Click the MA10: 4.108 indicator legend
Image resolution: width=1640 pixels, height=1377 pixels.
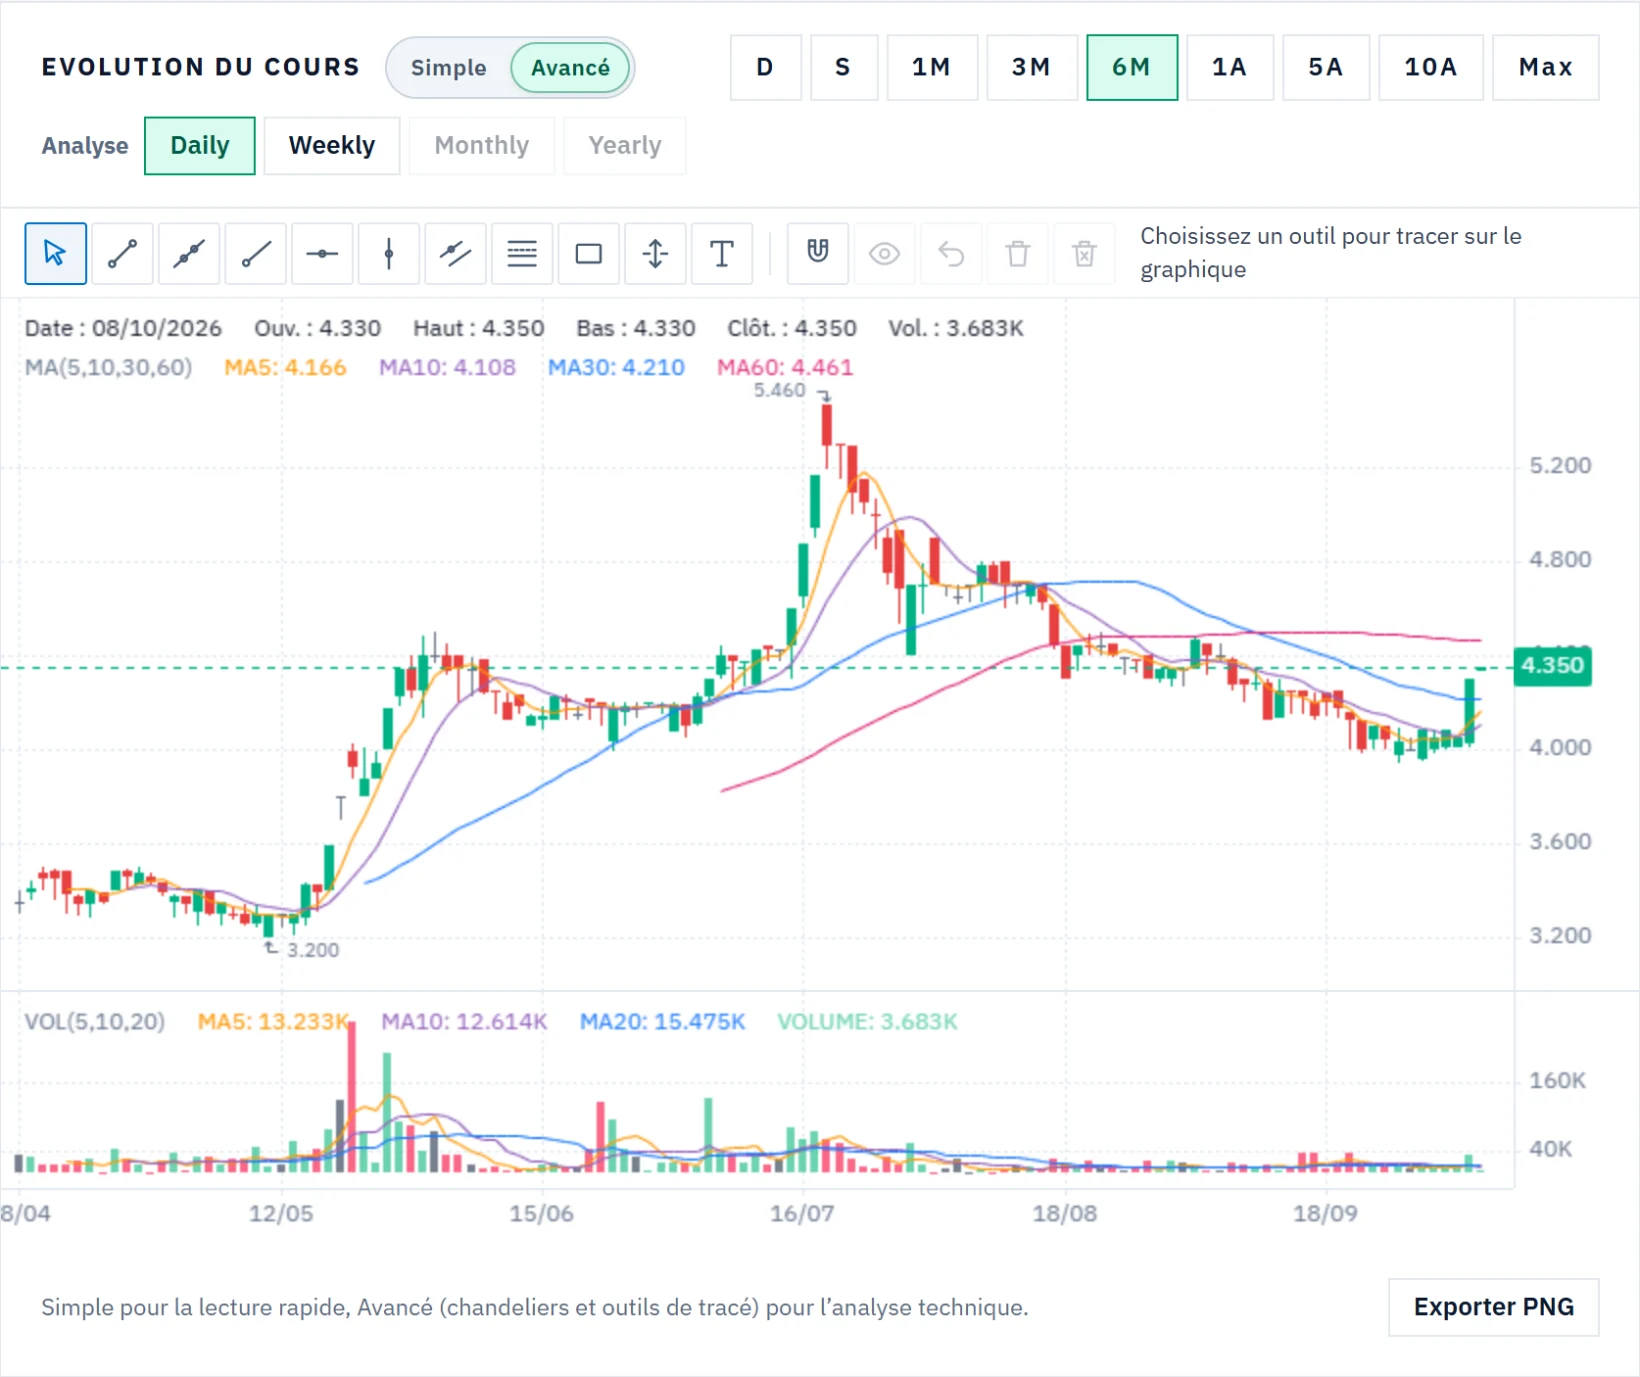pos(447,368)
